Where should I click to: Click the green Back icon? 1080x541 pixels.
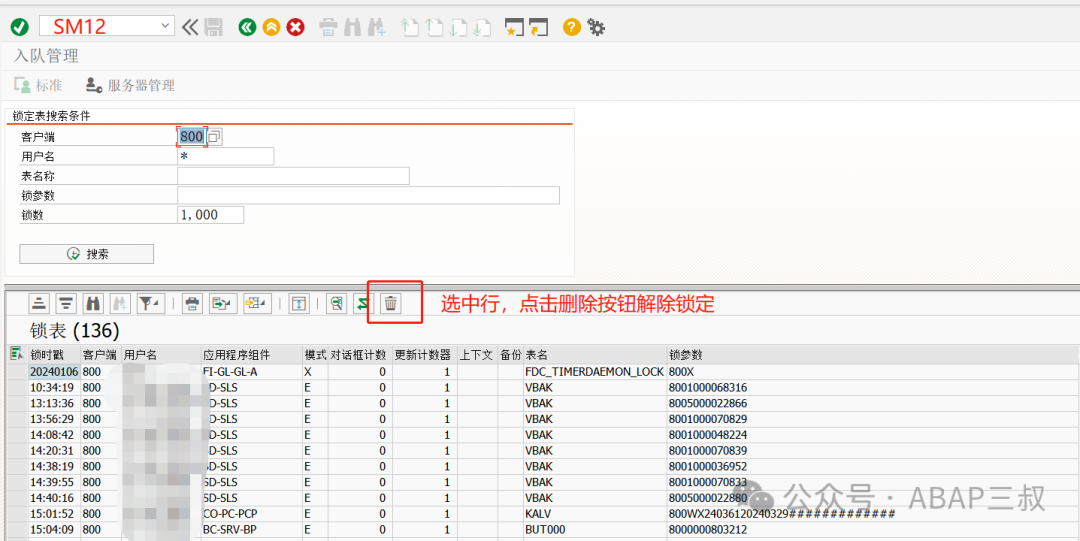point(247,27)
